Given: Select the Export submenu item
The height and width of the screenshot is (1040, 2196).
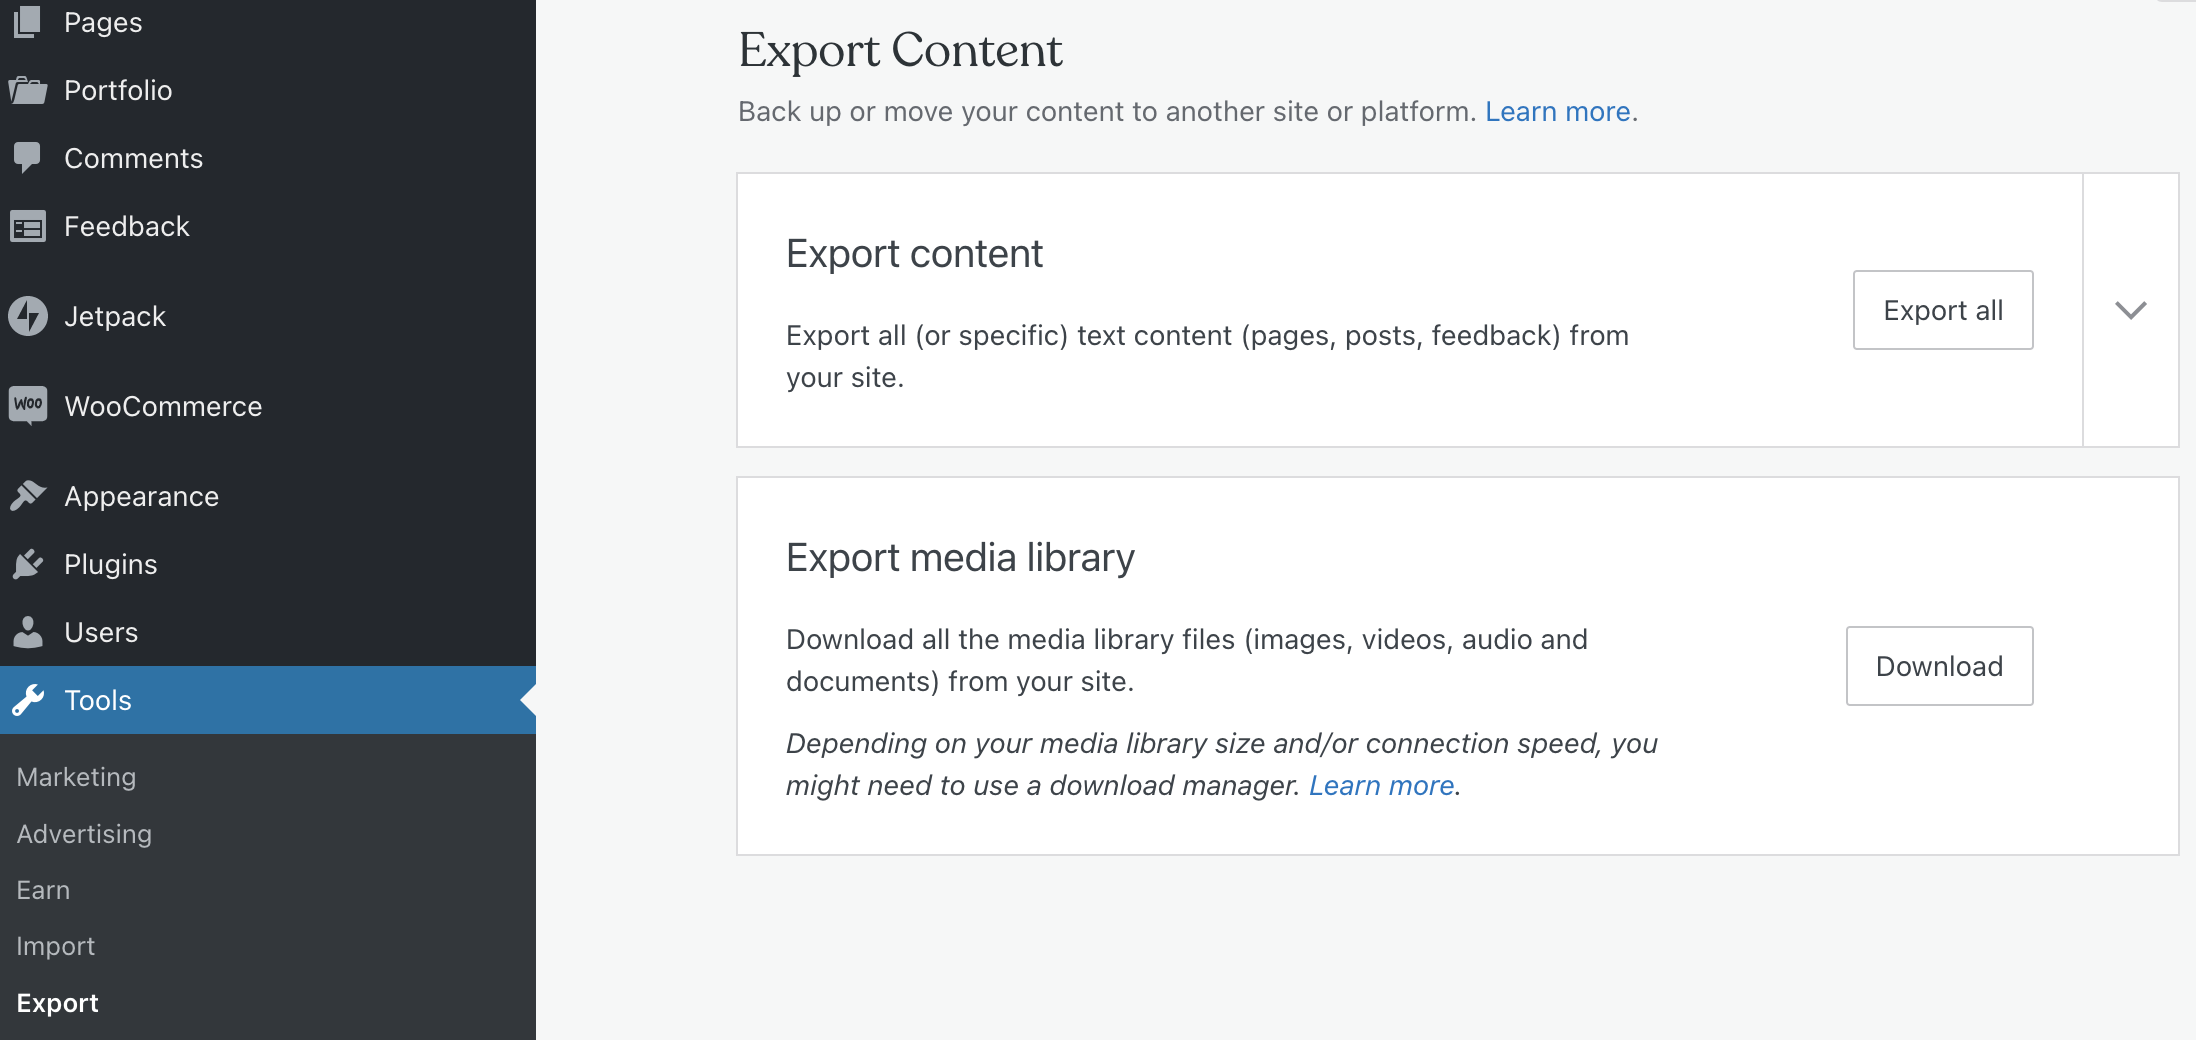Looking at the screenshot, I should (57, 1003).
